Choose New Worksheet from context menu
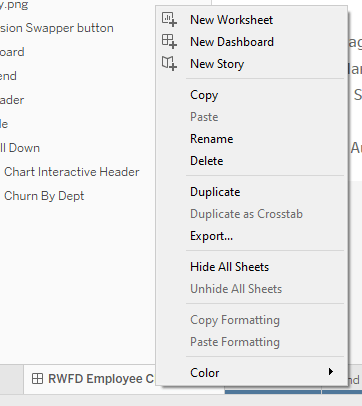The width and height of the screenshot is (362, 406). point(251,20)
